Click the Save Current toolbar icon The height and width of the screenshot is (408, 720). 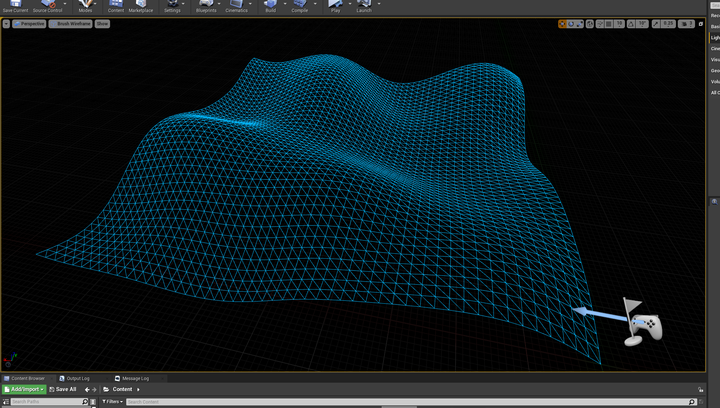(x=15, y=6)
